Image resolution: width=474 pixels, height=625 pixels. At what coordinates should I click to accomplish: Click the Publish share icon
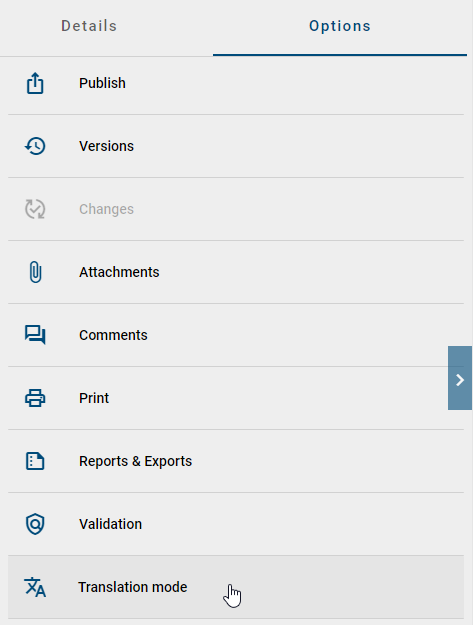pyautogui.click(x=35, y=83)
